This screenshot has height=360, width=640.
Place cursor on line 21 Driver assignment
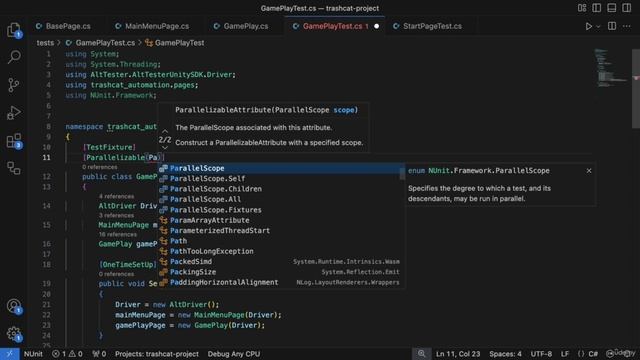167,304
